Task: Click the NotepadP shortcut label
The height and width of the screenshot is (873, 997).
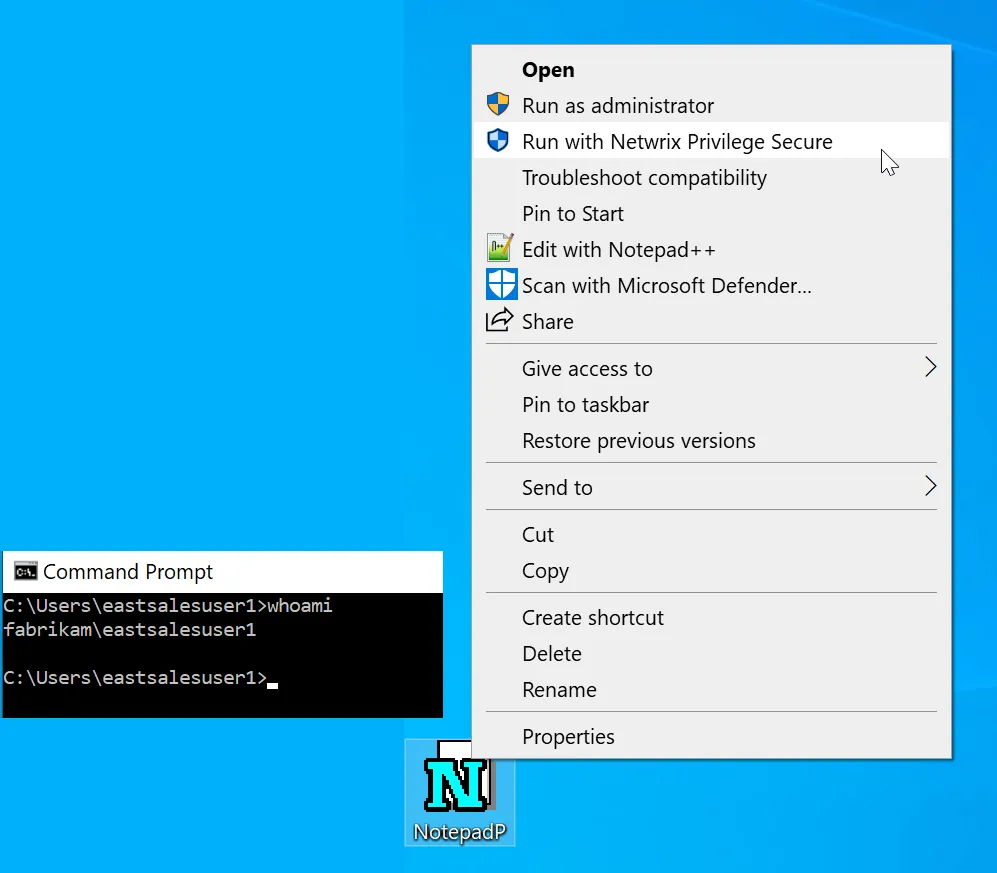Action: (460, 832)
